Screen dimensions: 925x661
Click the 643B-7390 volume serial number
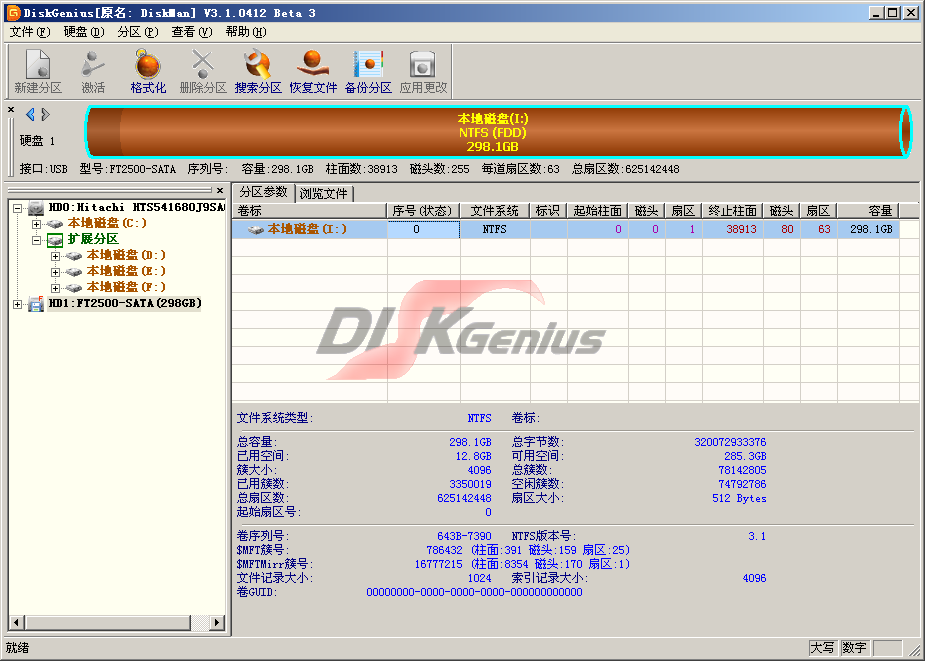click(x=464, y=536)
